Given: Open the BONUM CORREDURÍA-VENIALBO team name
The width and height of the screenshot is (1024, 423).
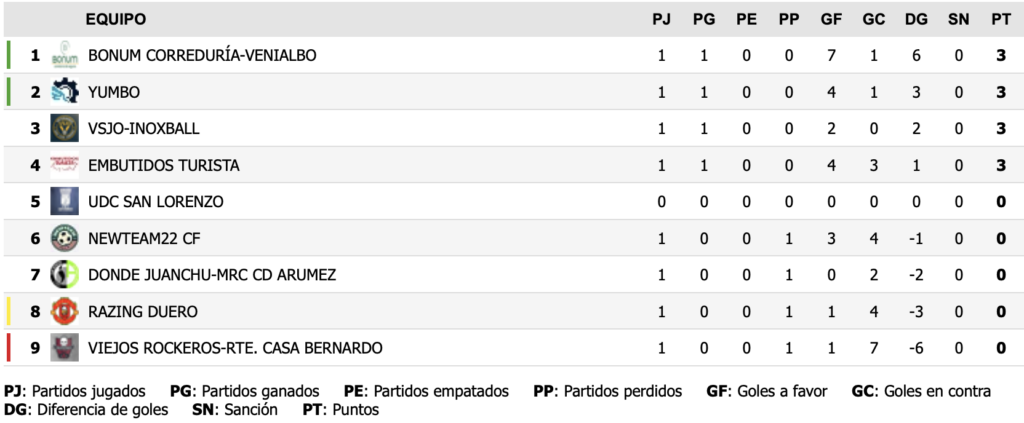Looking at the screenshot, I should tap(202, 56).
